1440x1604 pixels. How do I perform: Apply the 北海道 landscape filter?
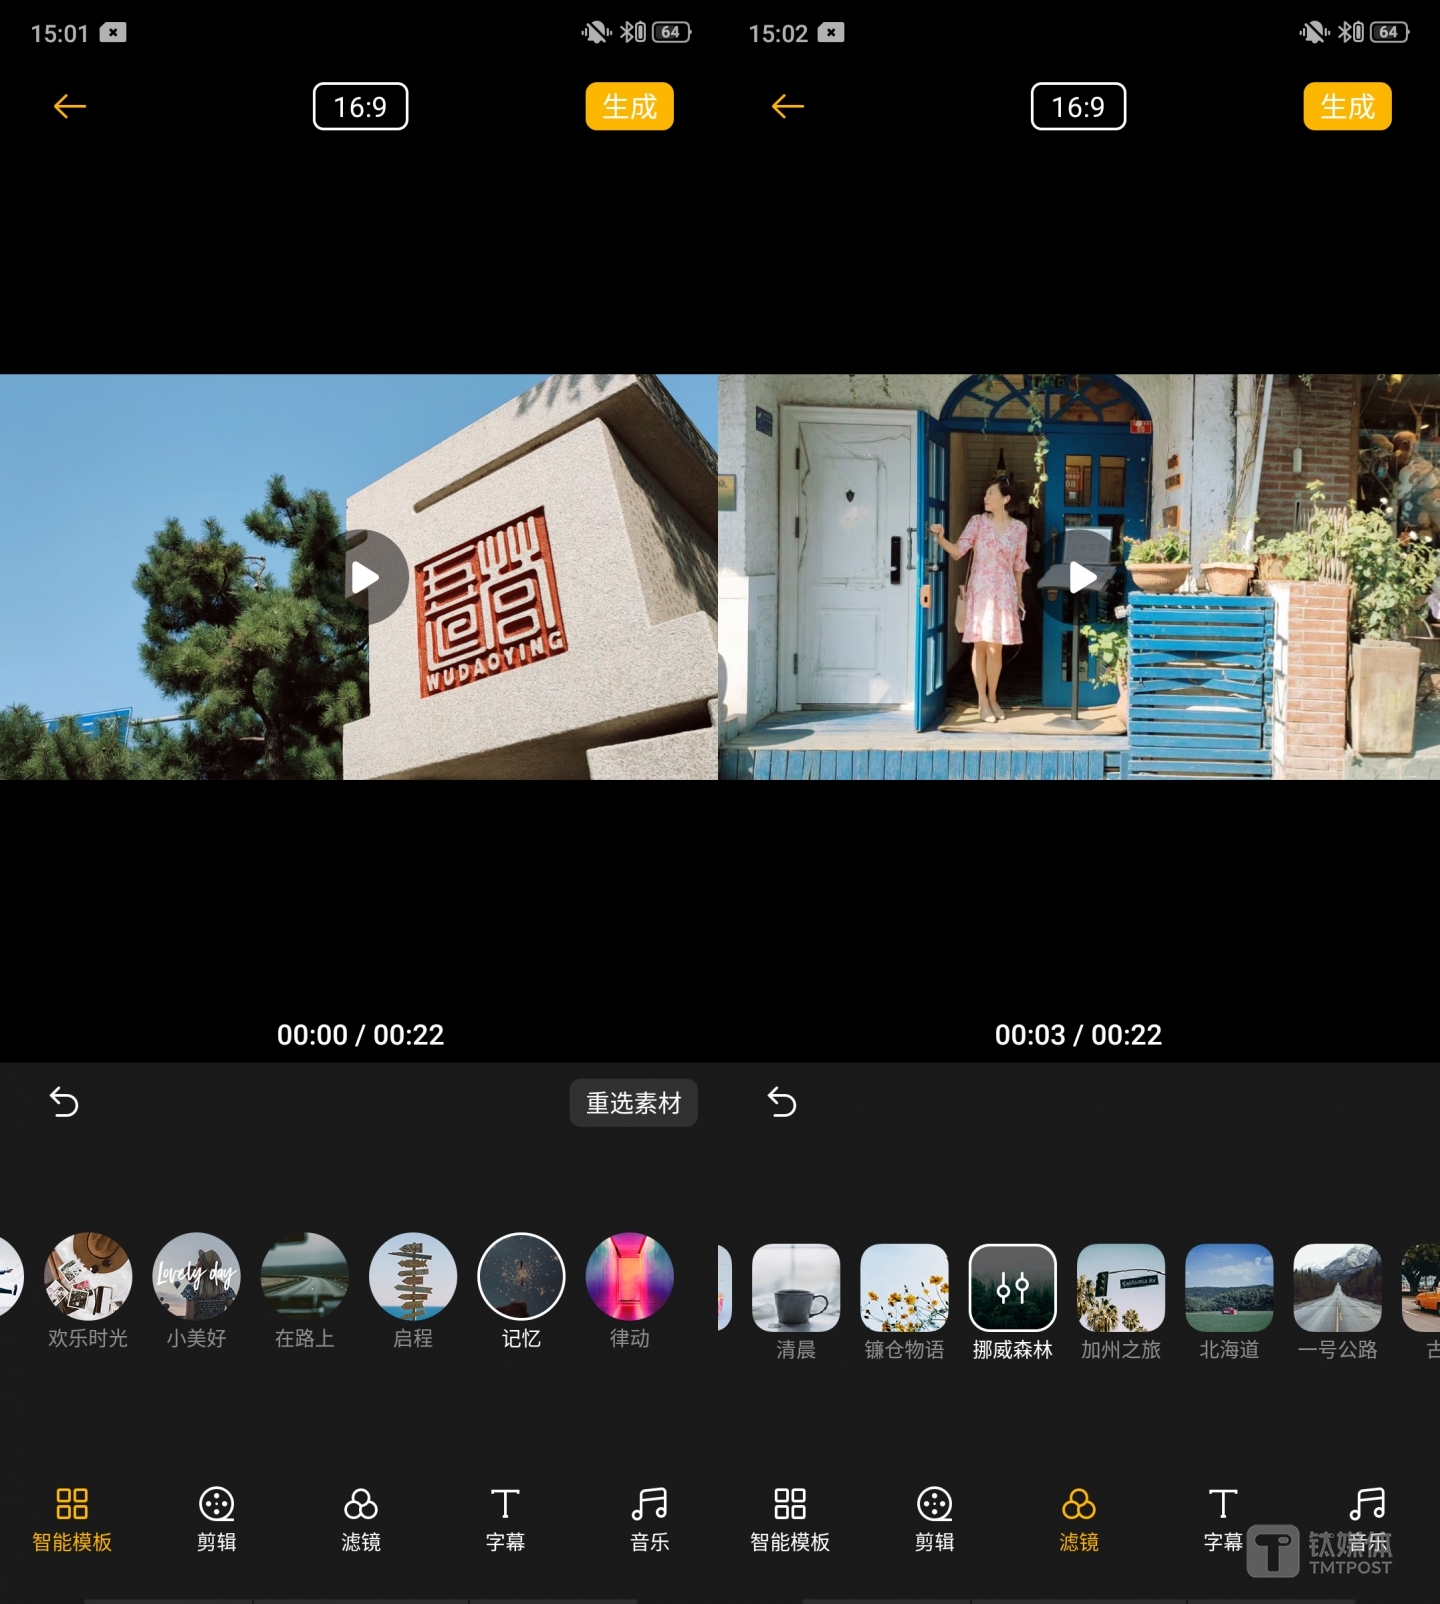[1229, 1288]
